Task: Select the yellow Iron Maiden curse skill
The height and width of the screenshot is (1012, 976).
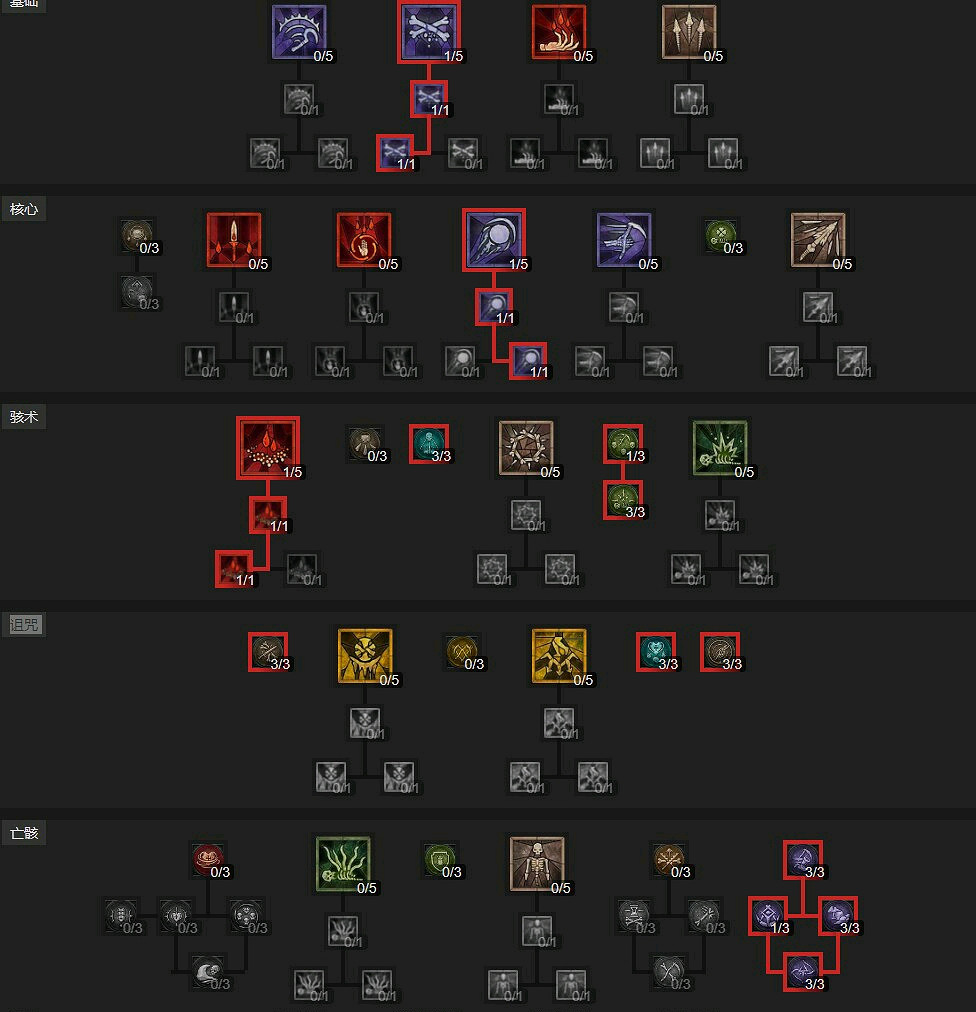Action: point(559,655)
